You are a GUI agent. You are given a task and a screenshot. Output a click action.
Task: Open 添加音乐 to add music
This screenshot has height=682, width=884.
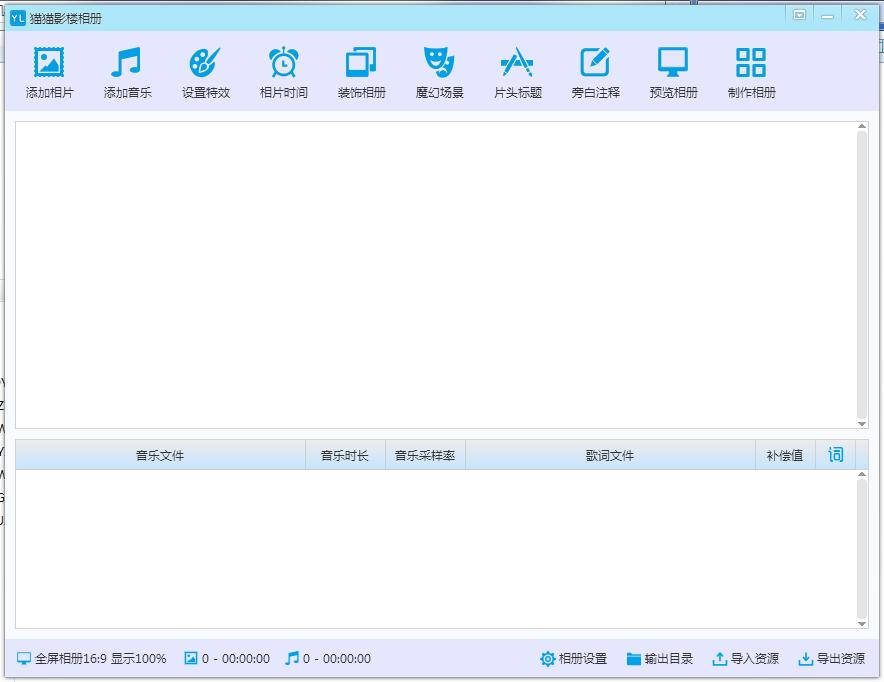(127, 64)
